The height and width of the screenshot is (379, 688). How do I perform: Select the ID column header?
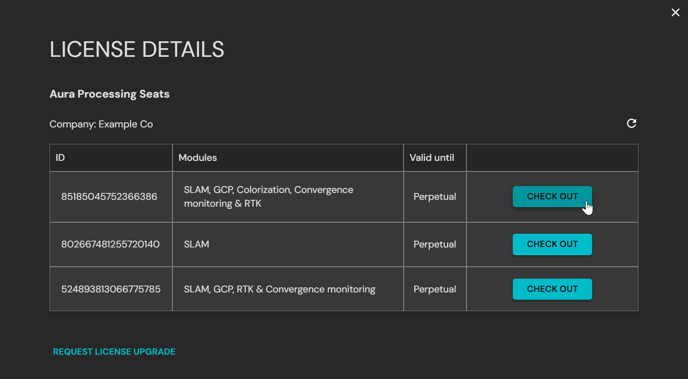111,157
